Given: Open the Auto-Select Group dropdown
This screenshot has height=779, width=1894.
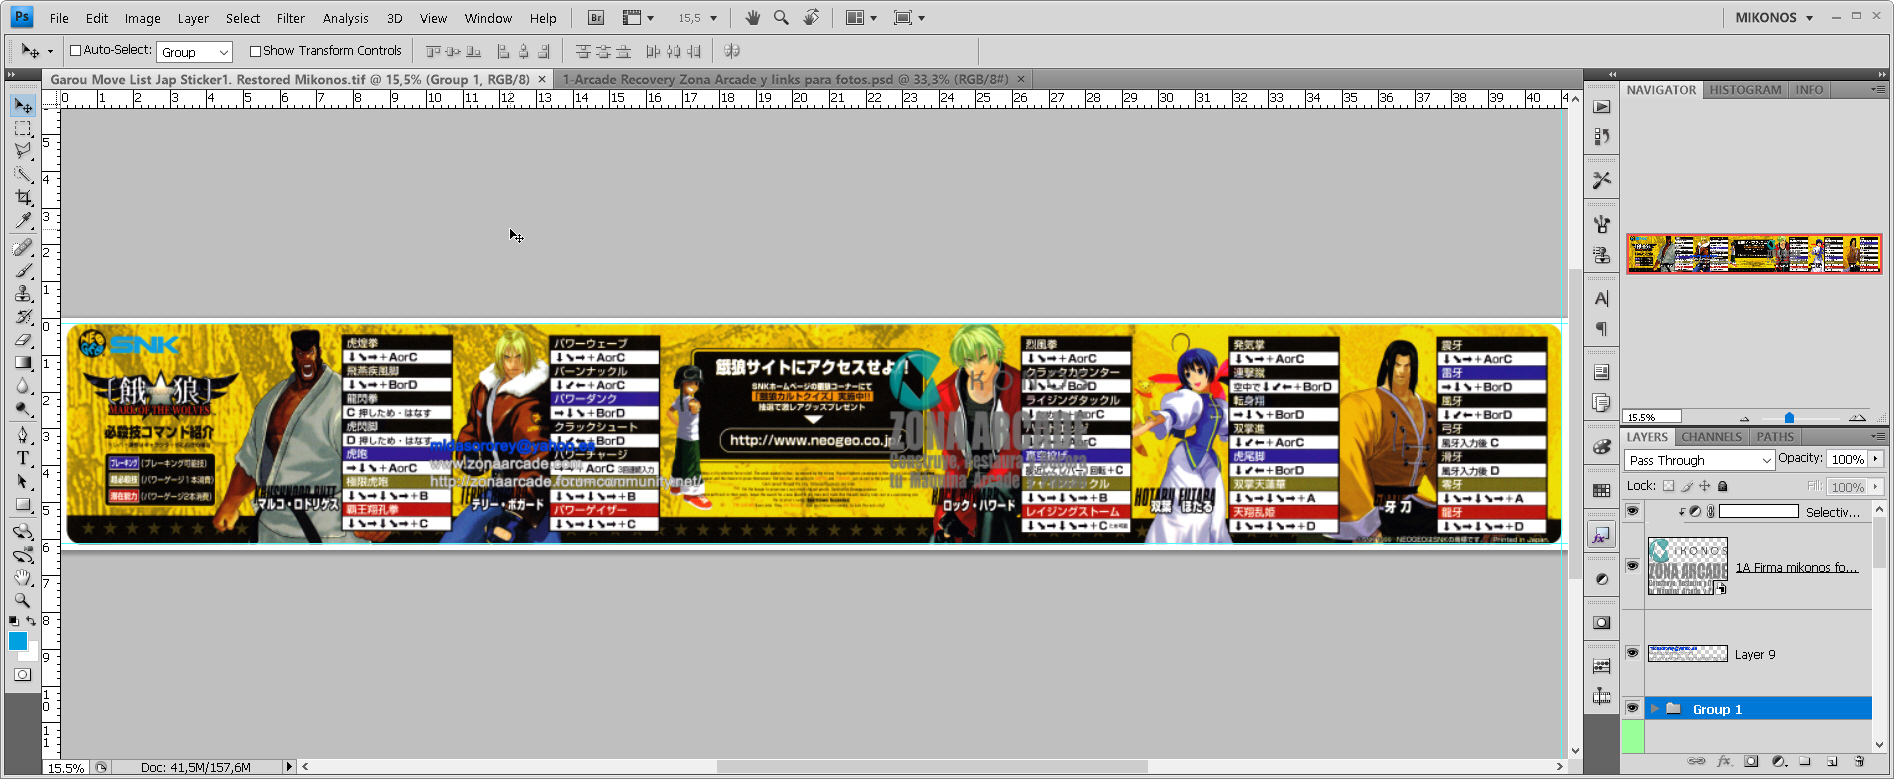Looking at the screenshot, I should (194, 52).
